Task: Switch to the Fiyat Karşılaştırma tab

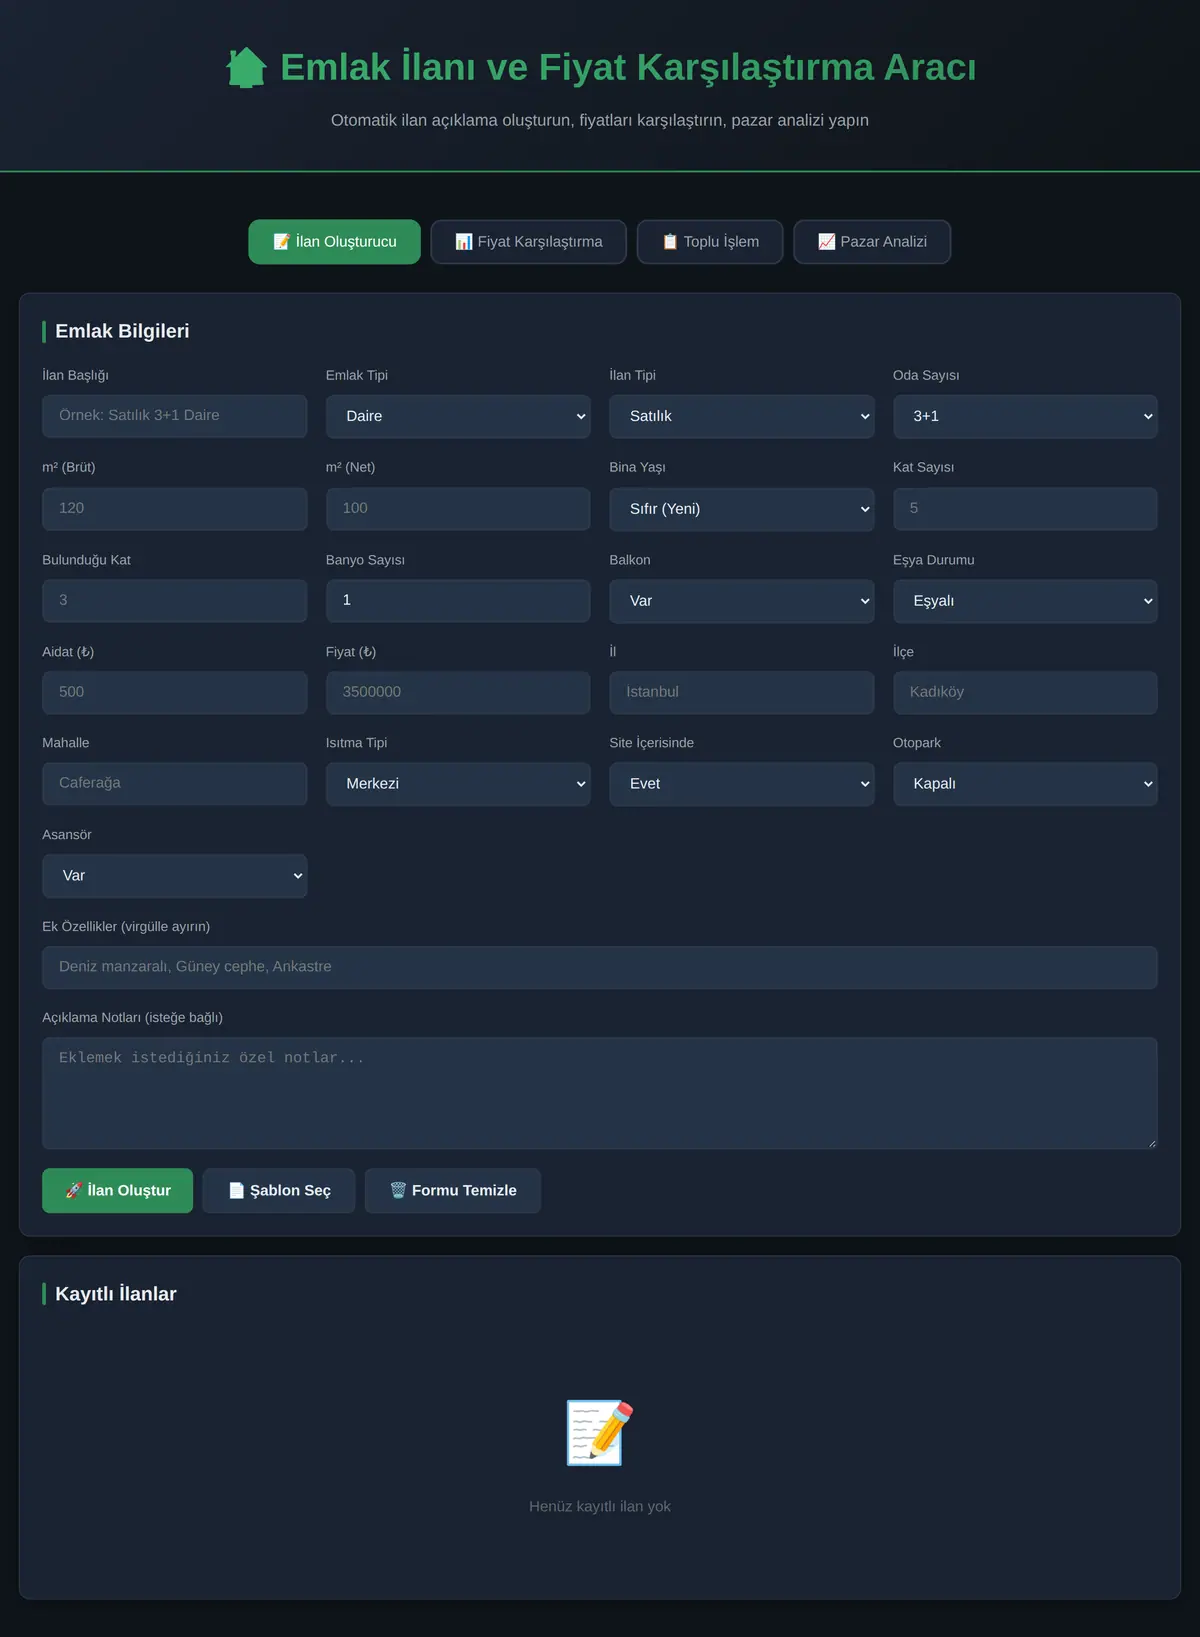Action: 528,242
